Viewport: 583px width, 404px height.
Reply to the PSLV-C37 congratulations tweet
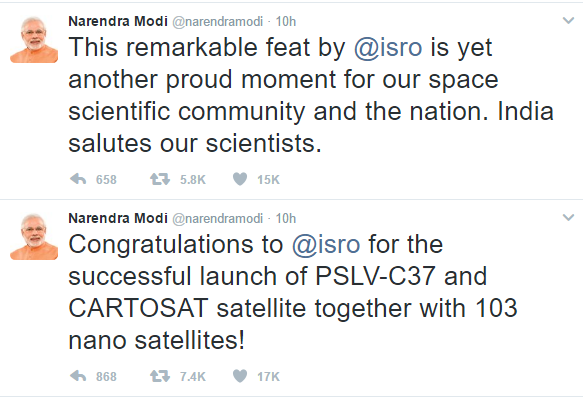click(x=78, y=376)
